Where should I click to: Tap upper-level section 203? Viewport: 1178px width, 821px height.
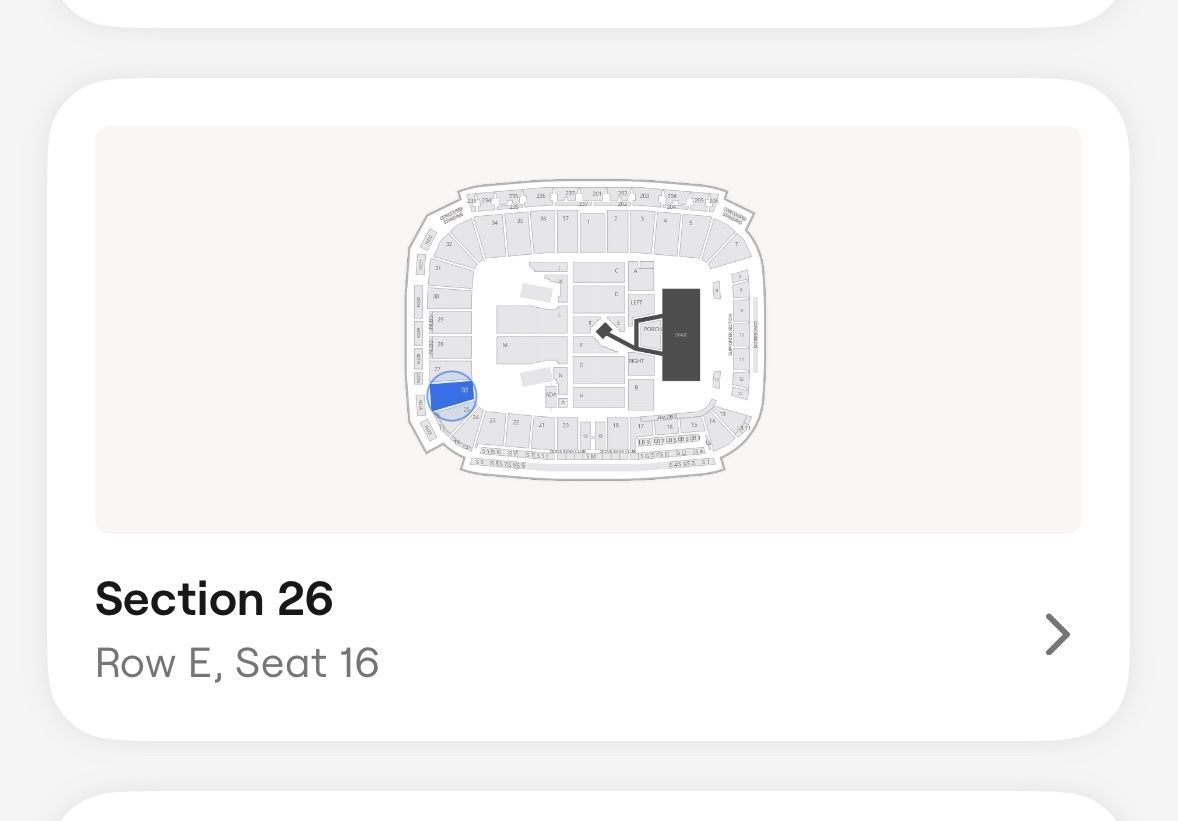[x=644, y=196]
